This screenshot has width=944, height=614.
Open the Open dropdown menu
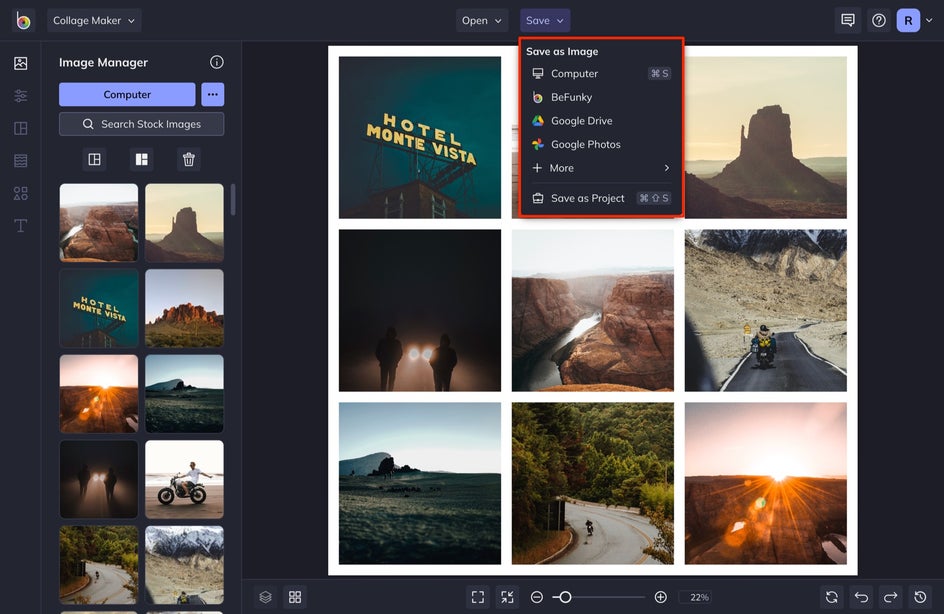pyautogui.click(x=482, y=20)
